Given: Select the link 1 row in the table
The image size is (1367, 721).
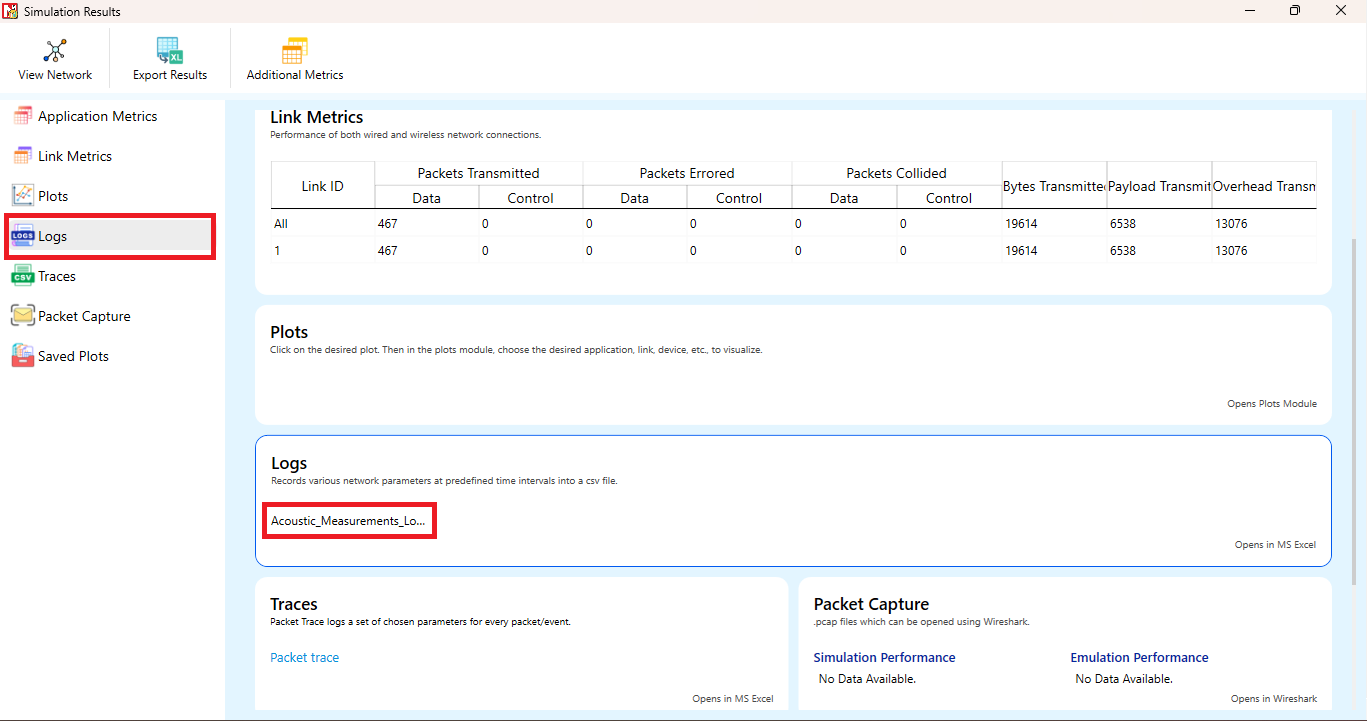Looking at the screenshot, I should (794, 251).
